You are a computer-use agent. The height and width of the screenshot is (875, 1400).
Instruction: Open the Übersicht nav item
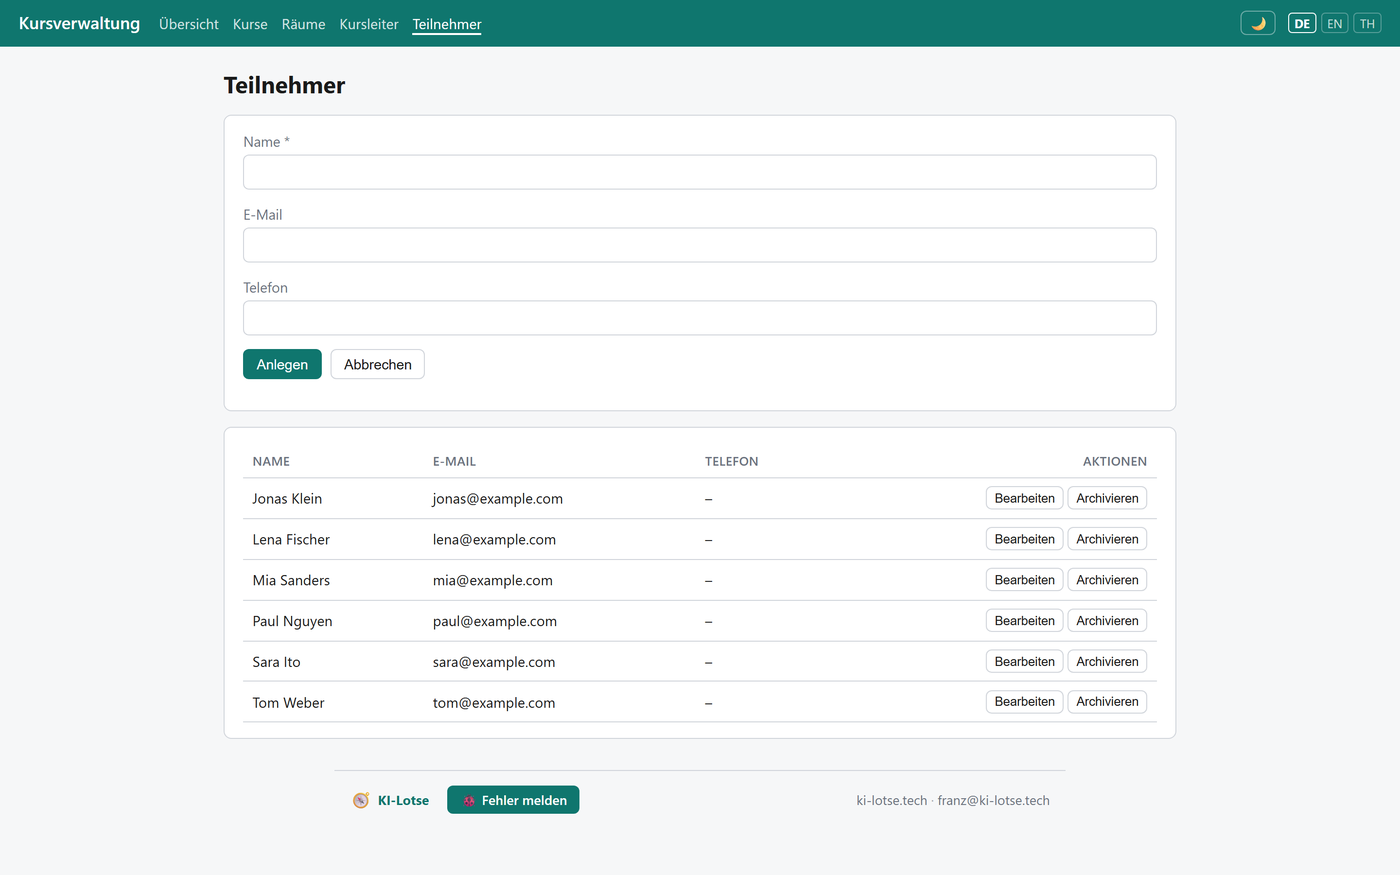pos(189,24)
